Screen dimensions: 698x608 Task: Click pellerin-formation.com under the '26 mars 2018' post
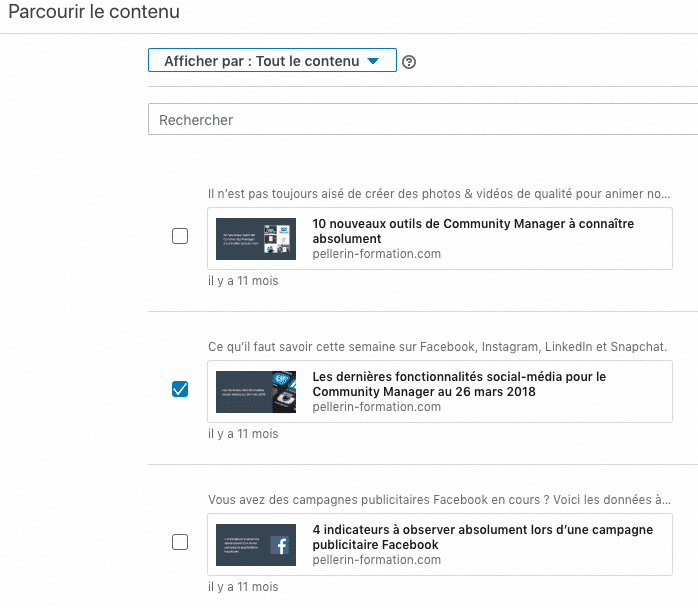tap(376, 407)
